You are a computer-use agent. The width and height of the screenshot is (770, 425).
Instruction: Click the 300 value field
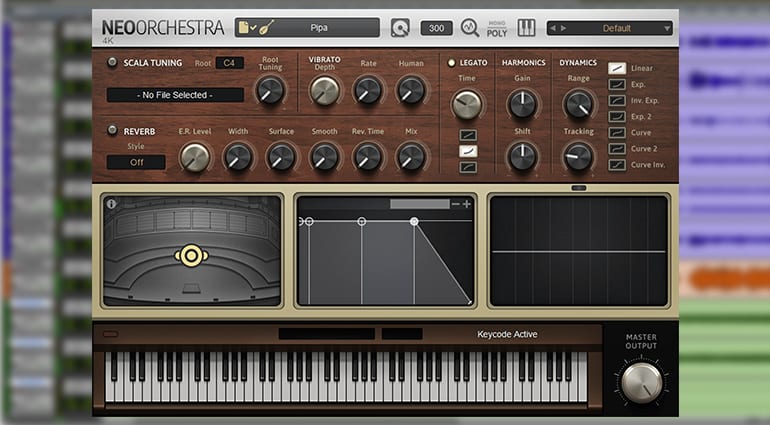(436, 28)
